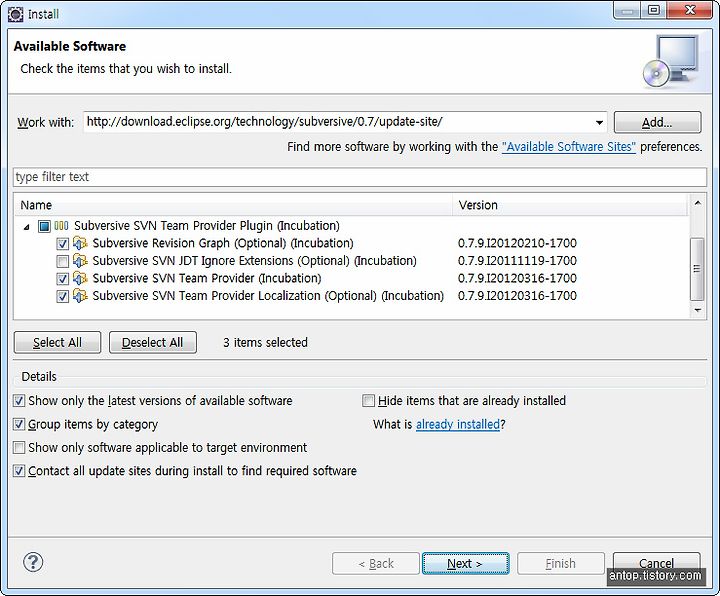Click the Select All button

(x=57, y=343)
